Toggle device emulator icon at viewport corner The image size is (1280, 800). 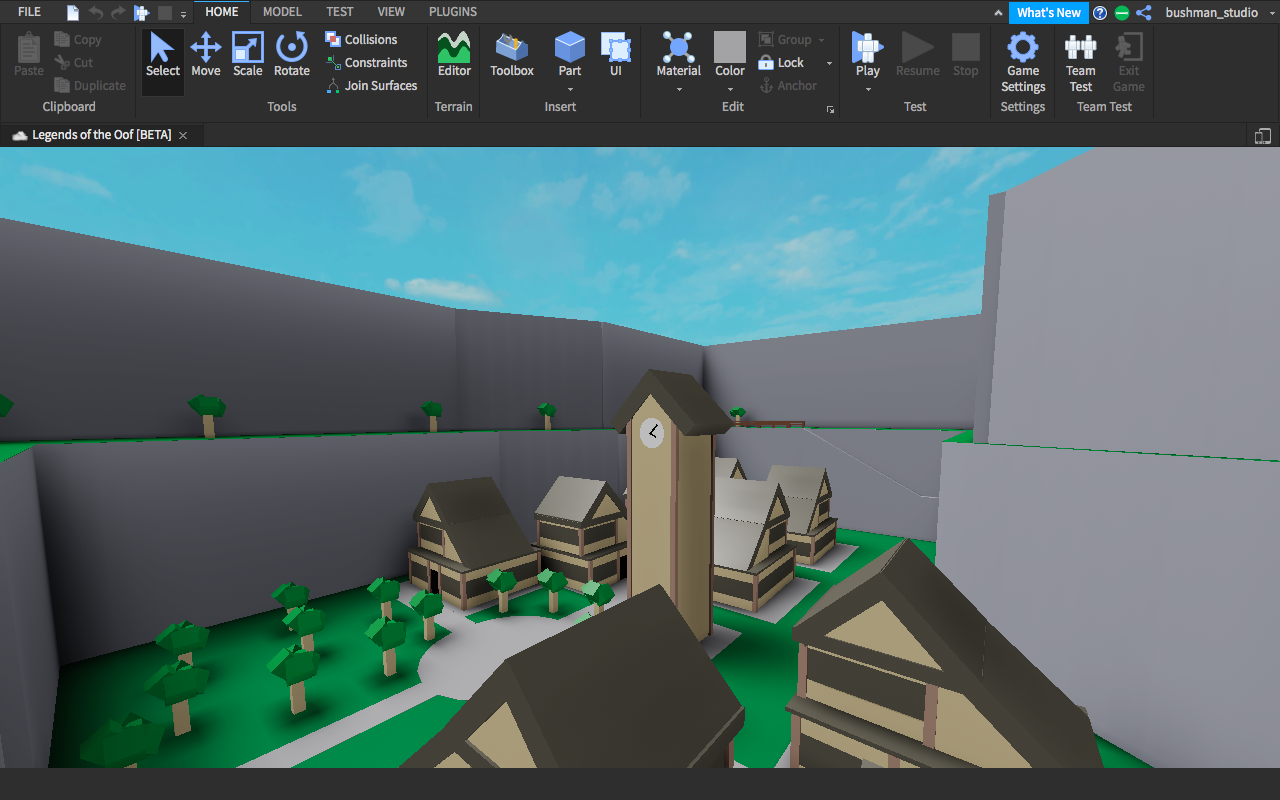click(1263, 136)
